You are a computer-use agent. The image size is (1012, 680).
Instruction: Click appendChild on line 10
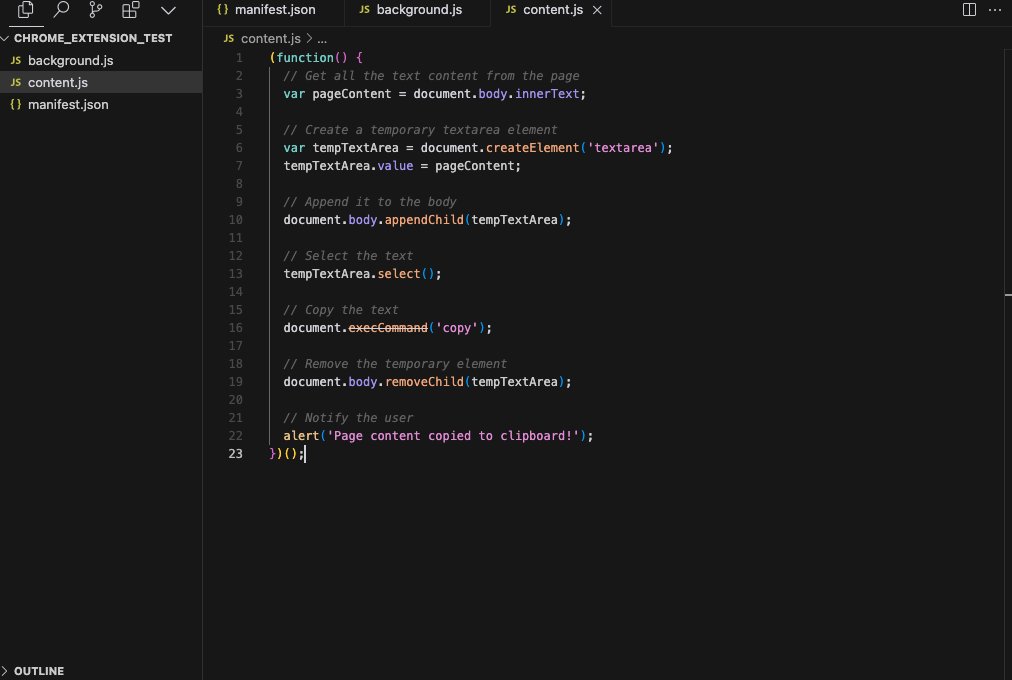(424, 220)
